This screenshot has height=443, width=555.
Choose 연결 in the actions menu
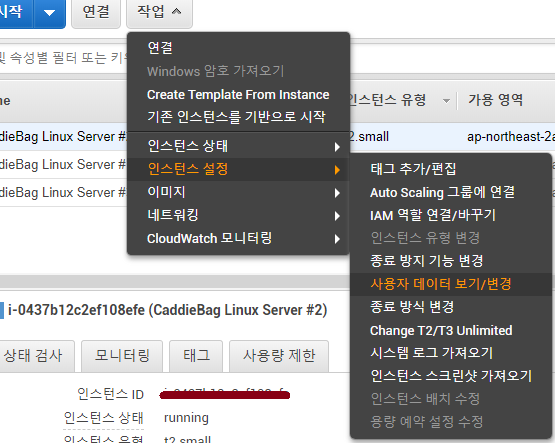click(238, 47)
